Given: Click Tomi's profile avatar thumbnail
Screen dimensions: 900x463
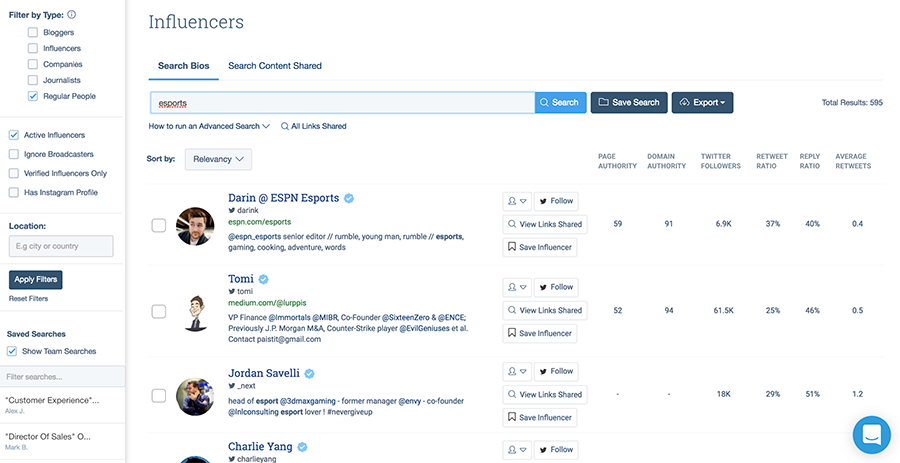Looking at the screenshot, I should 195,311.
